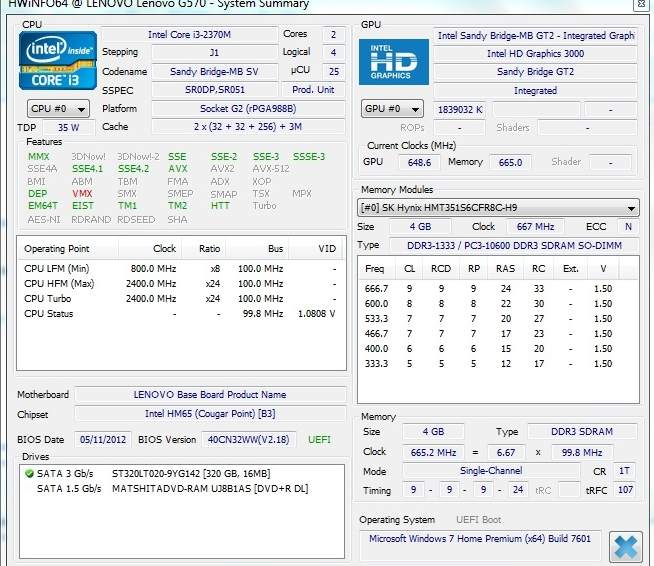Select the CPU Turbo row
This screenshot has width=654, height=566.
click(181, 299)
